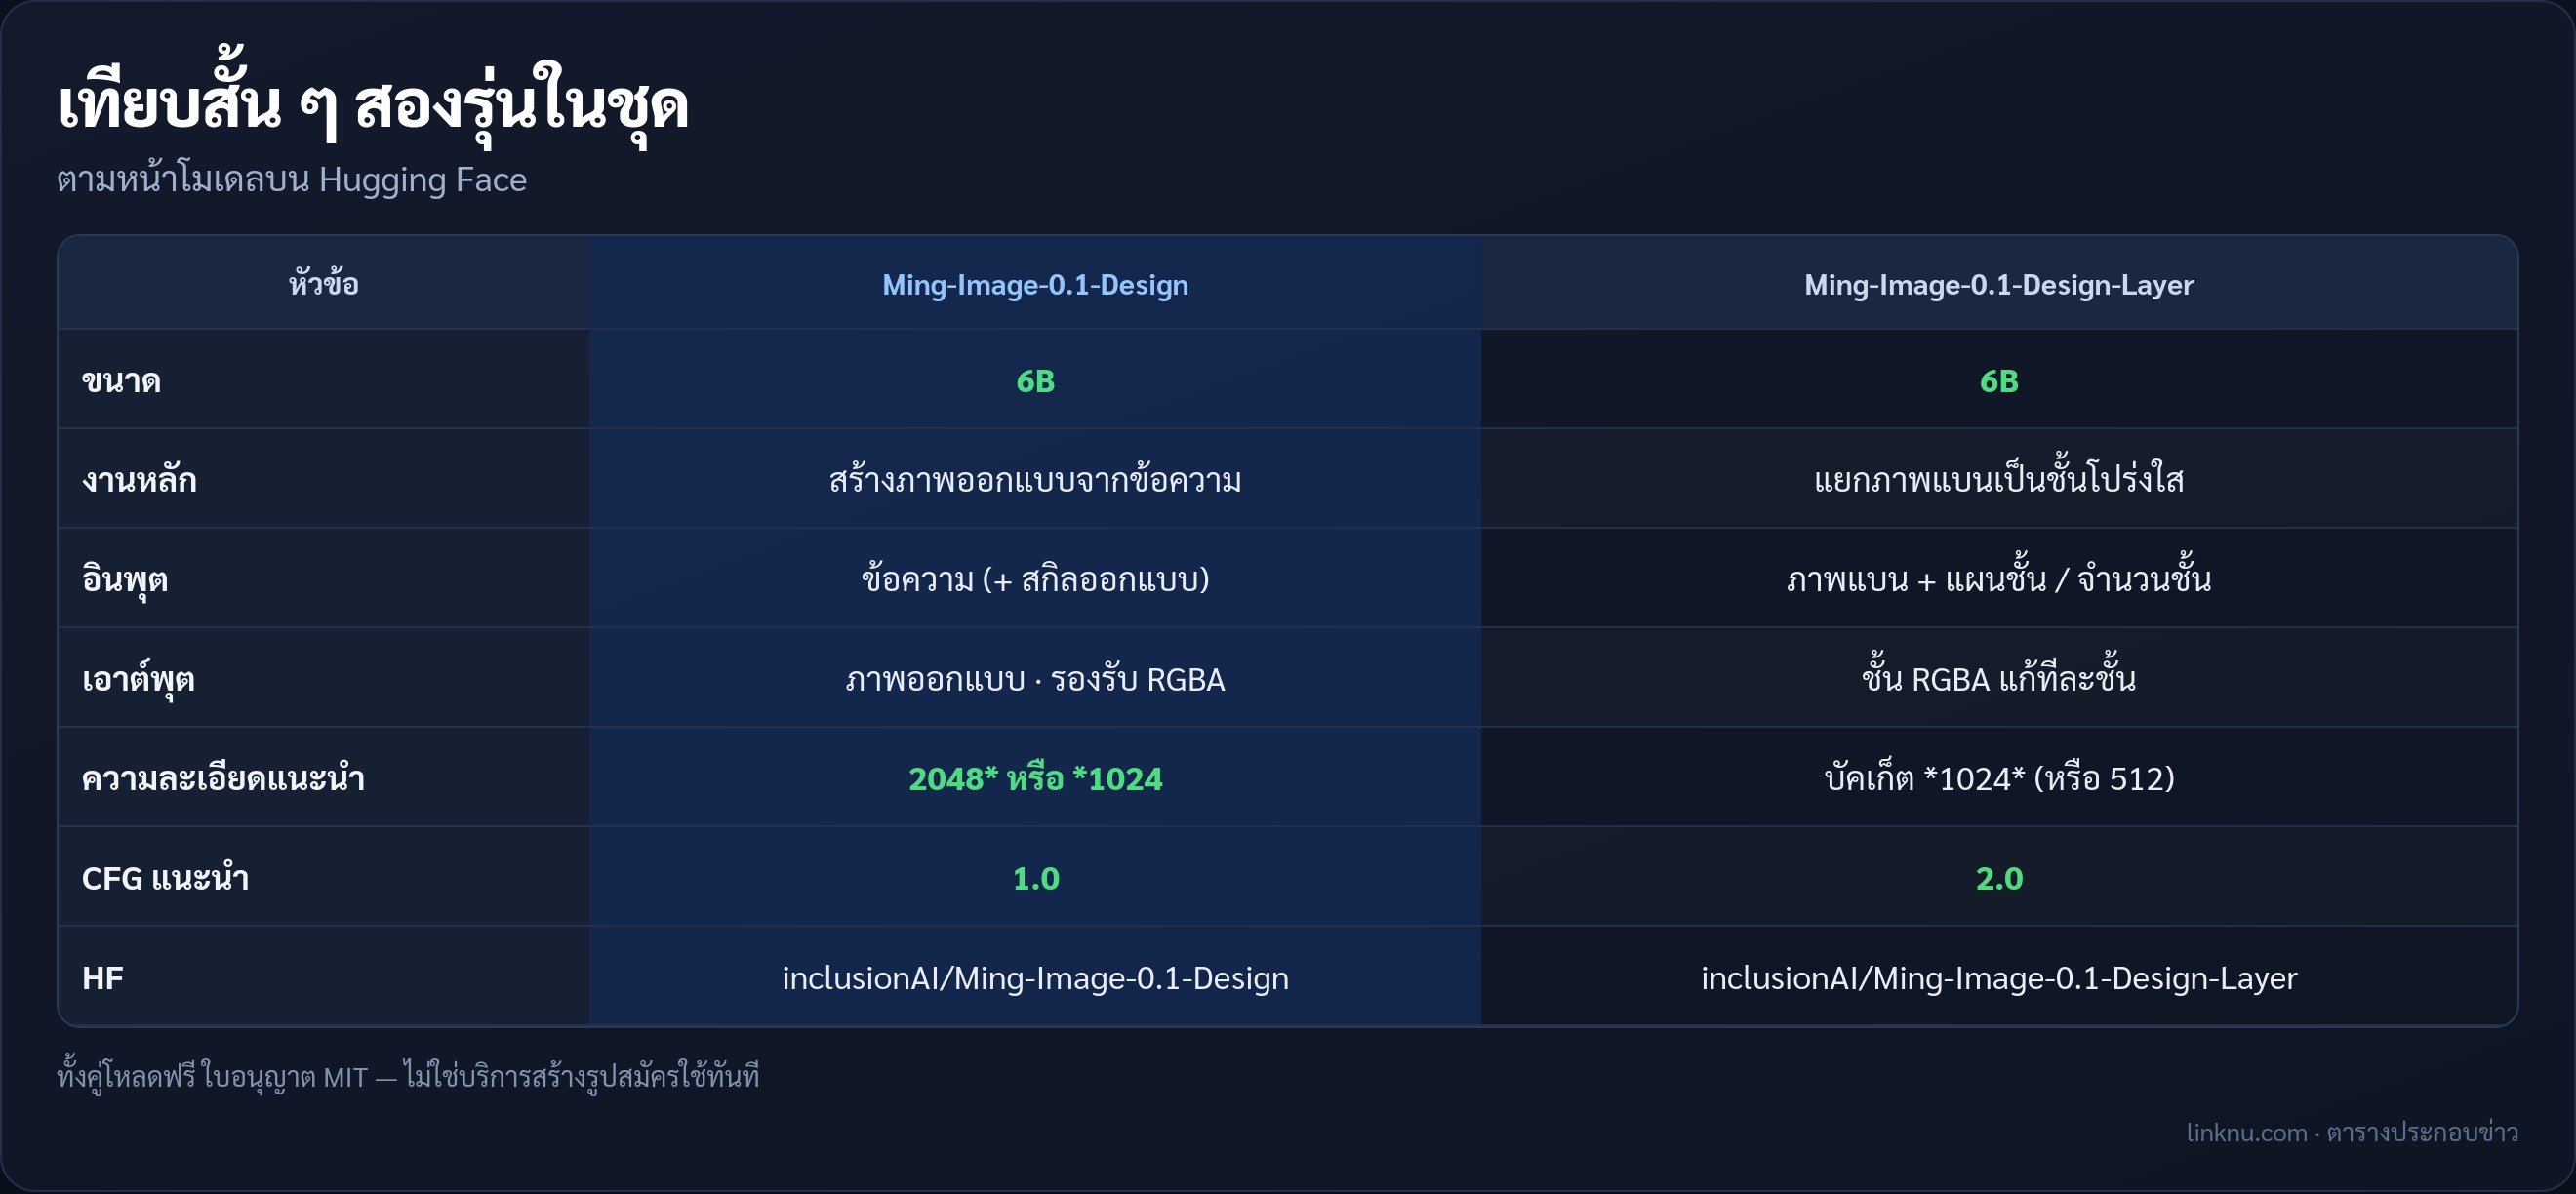The height and width of the screenshot is (1194, 2576).
Task: Click the cell "ชั้น RGBA แก้ทีละชั้น"
Action: 1999,676
